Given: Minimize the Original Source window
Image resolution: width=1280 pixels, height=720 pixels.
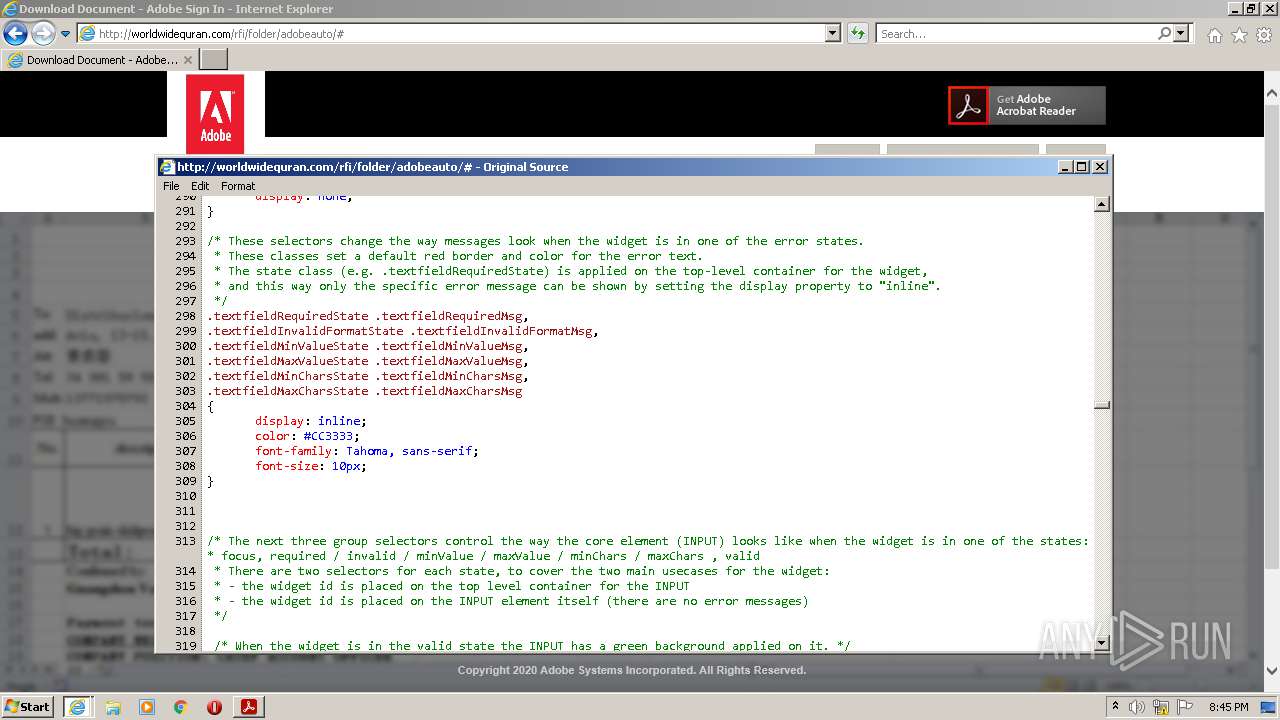Looking at the screenshot, I should (x=1065, y=167).
